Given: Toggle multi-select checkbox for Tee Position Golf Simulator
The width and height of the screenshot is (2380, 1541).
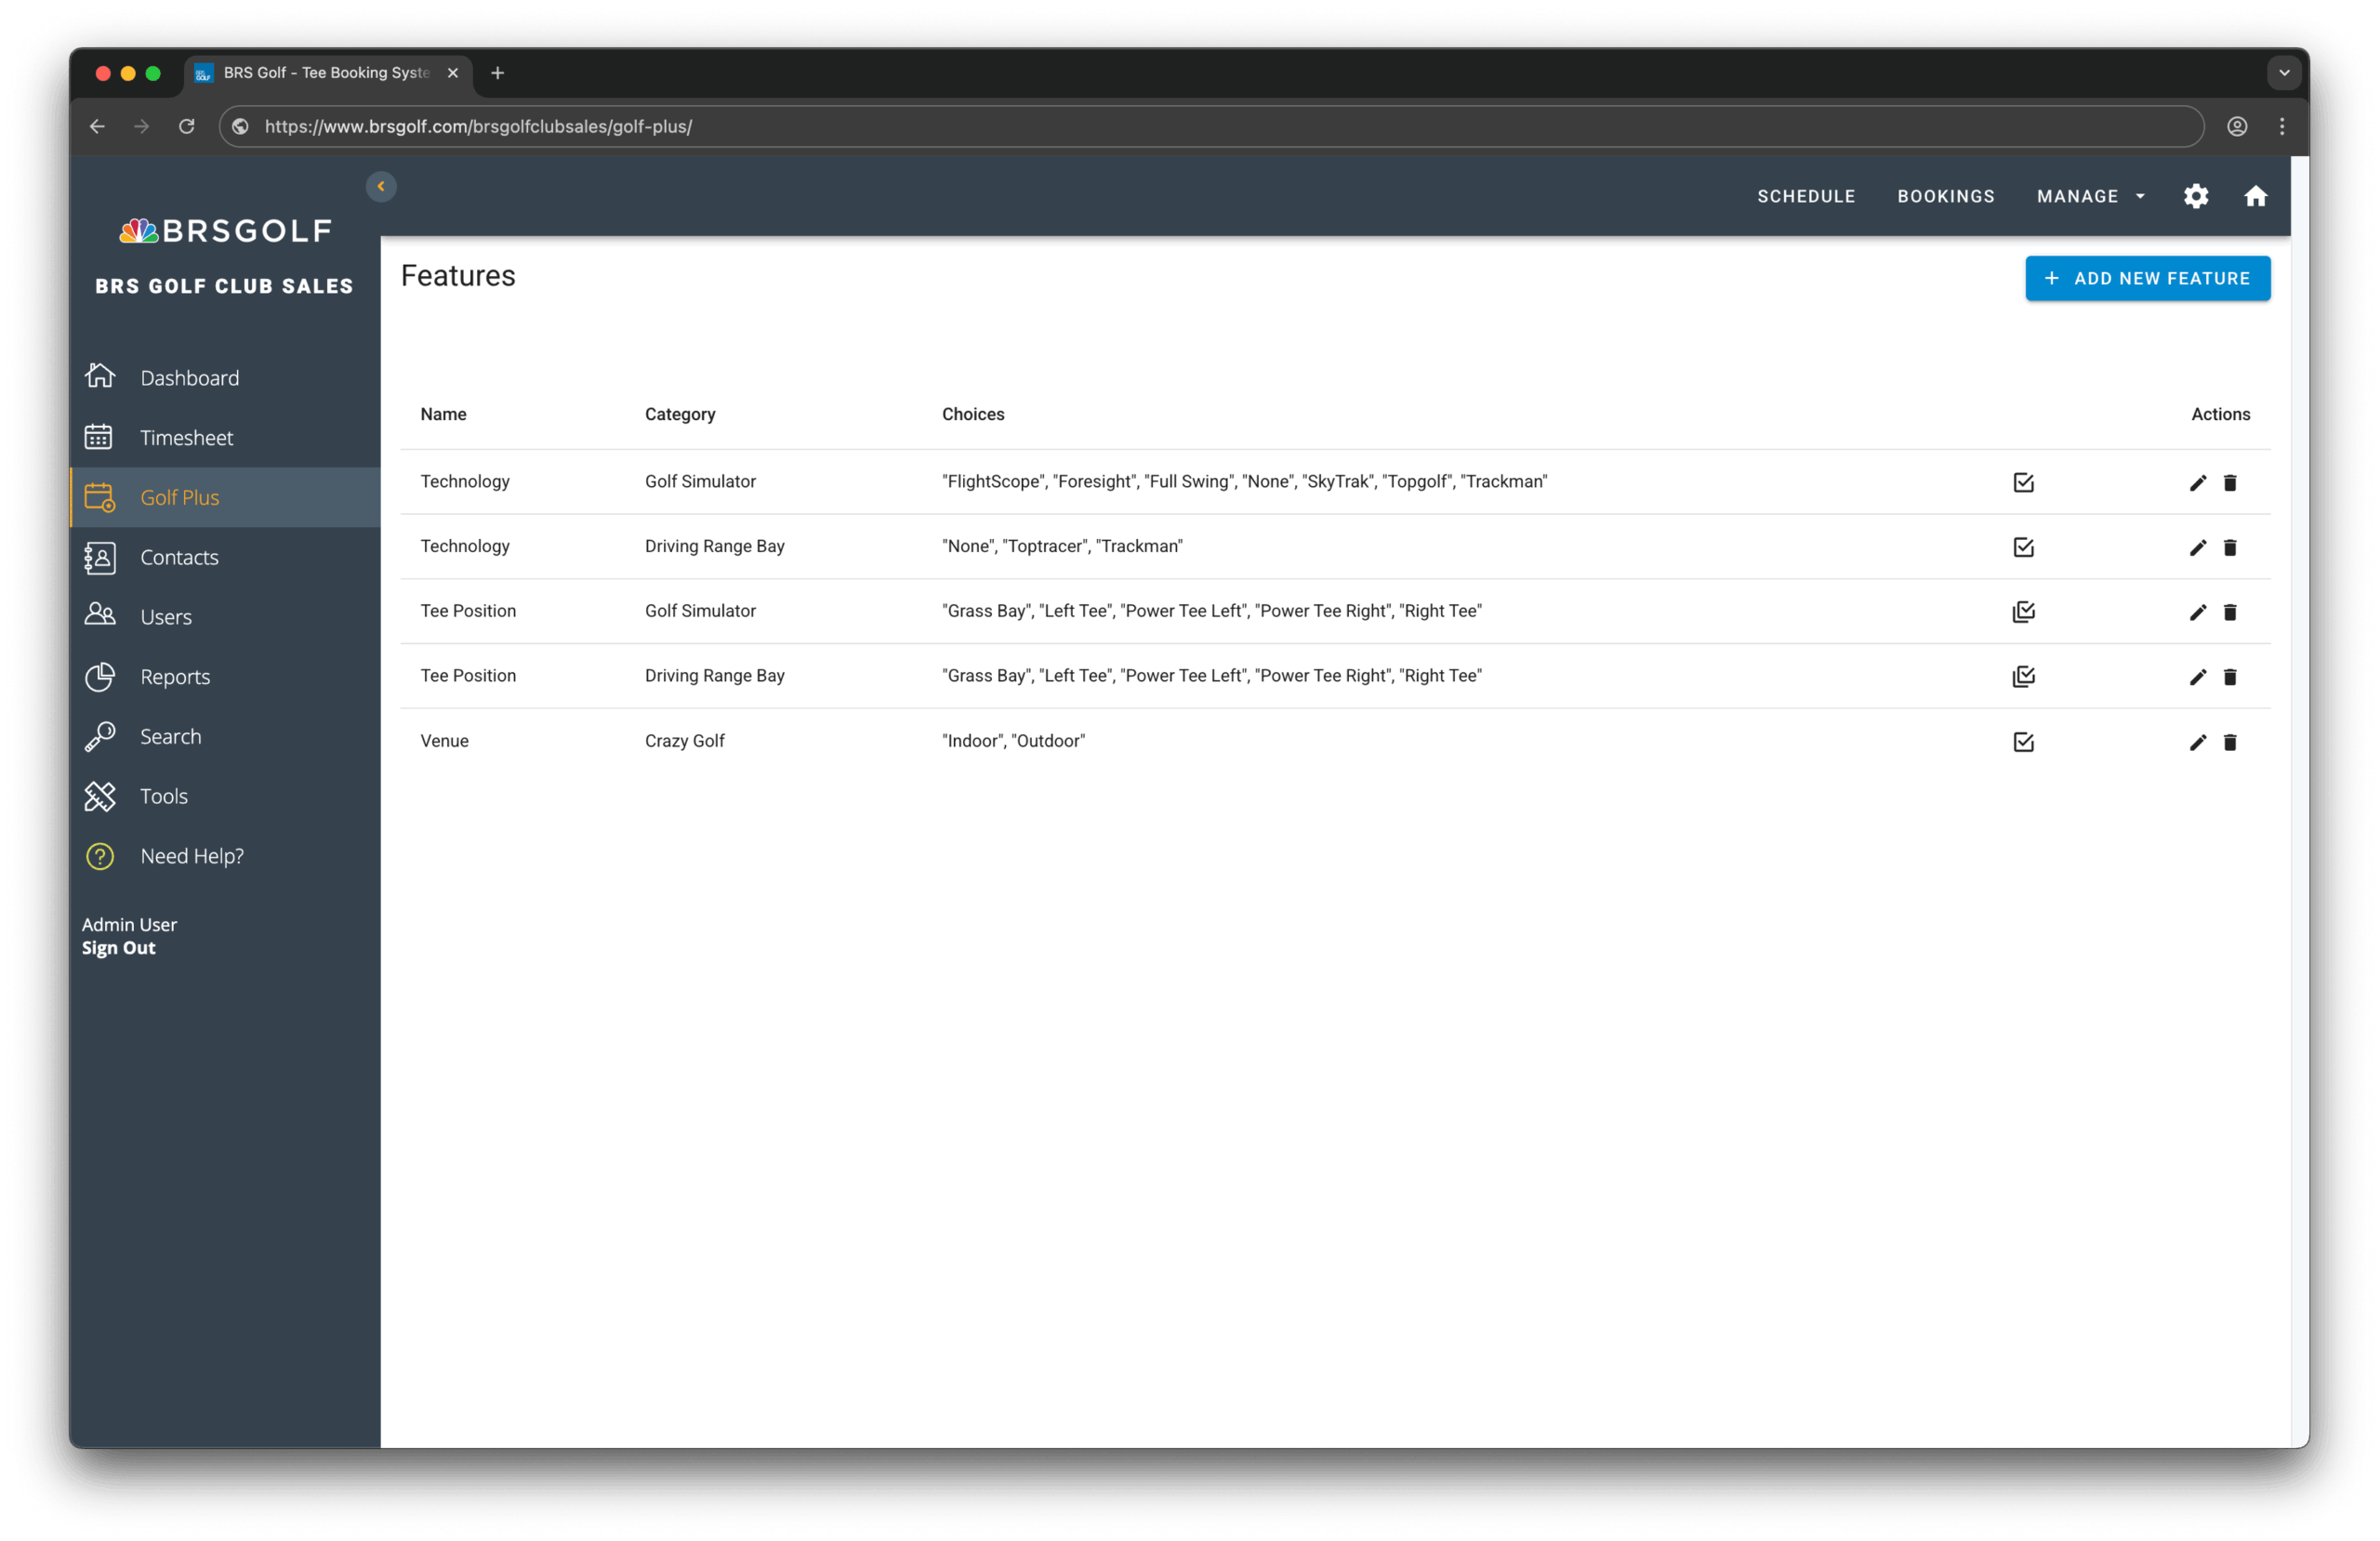Looking at the screenshot, I should (2023, 612).
